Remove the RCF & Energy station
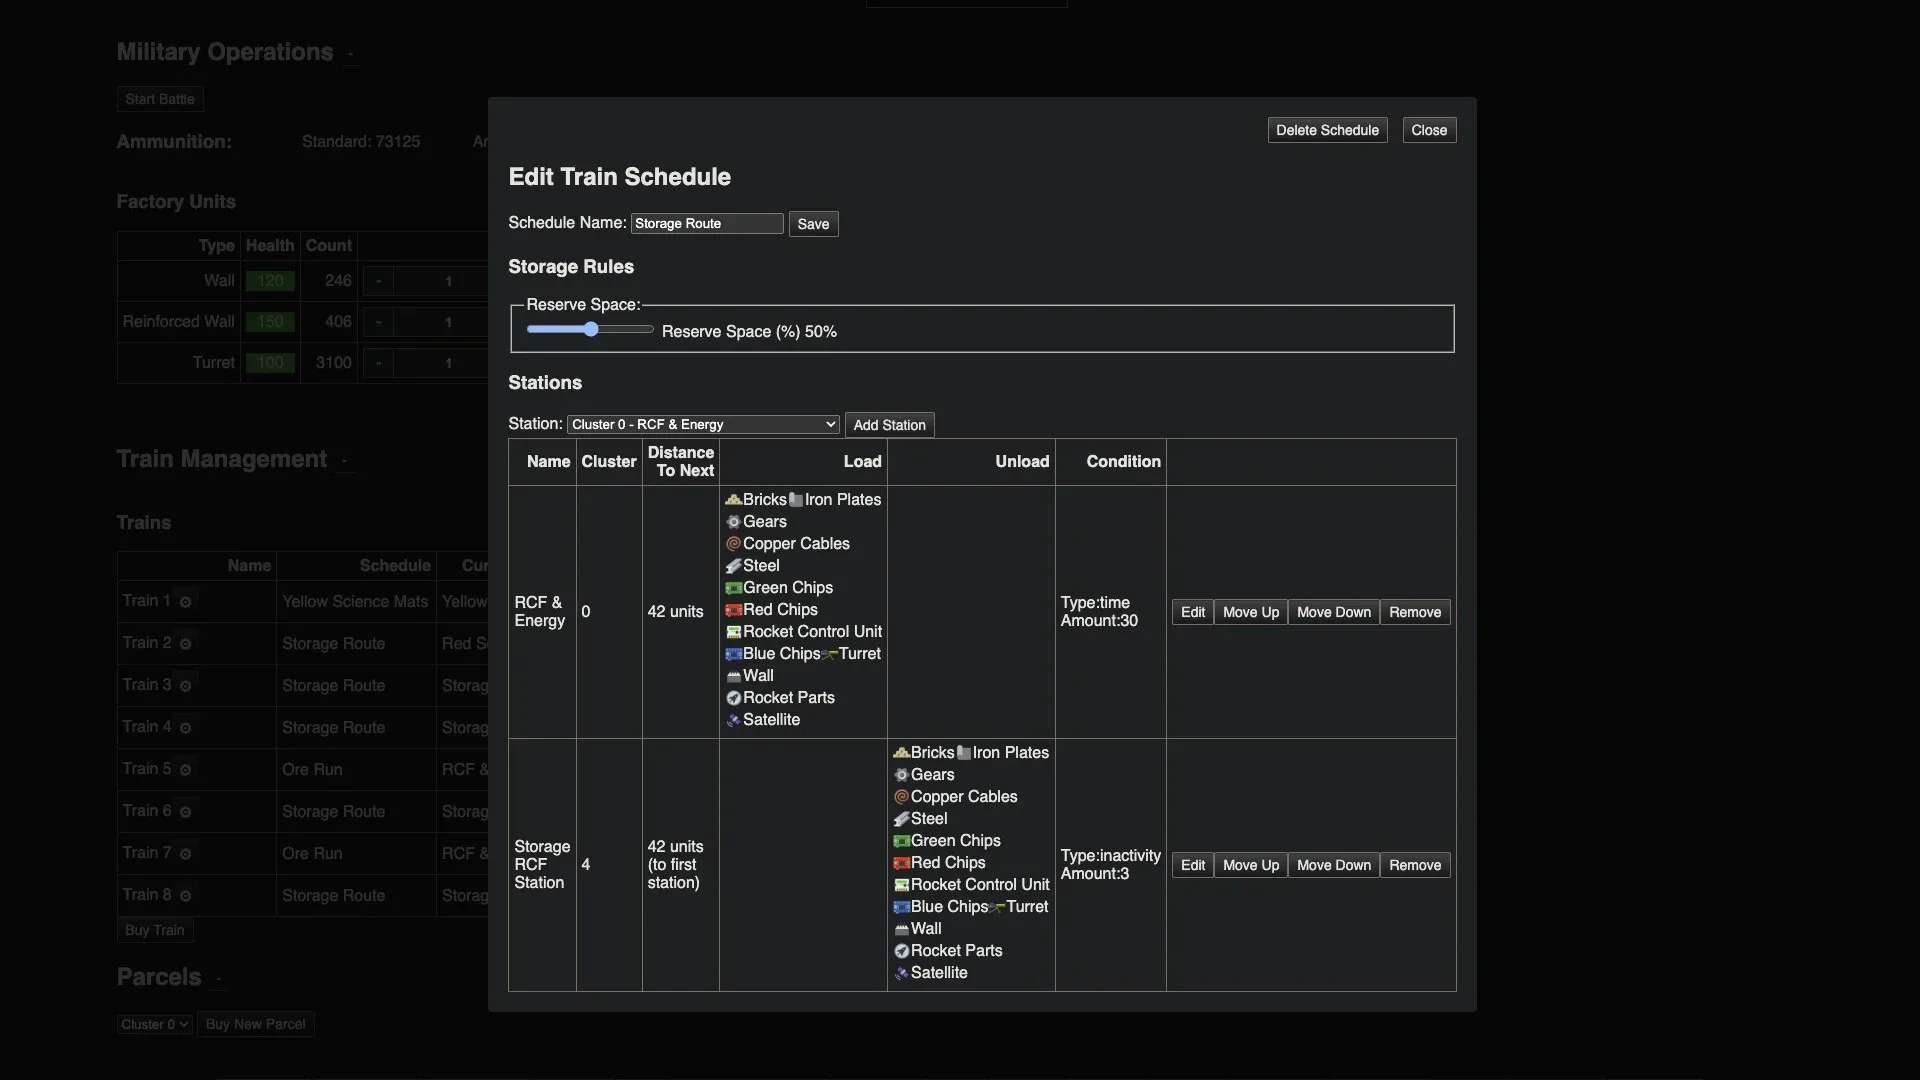 (x=1414, y=612)
